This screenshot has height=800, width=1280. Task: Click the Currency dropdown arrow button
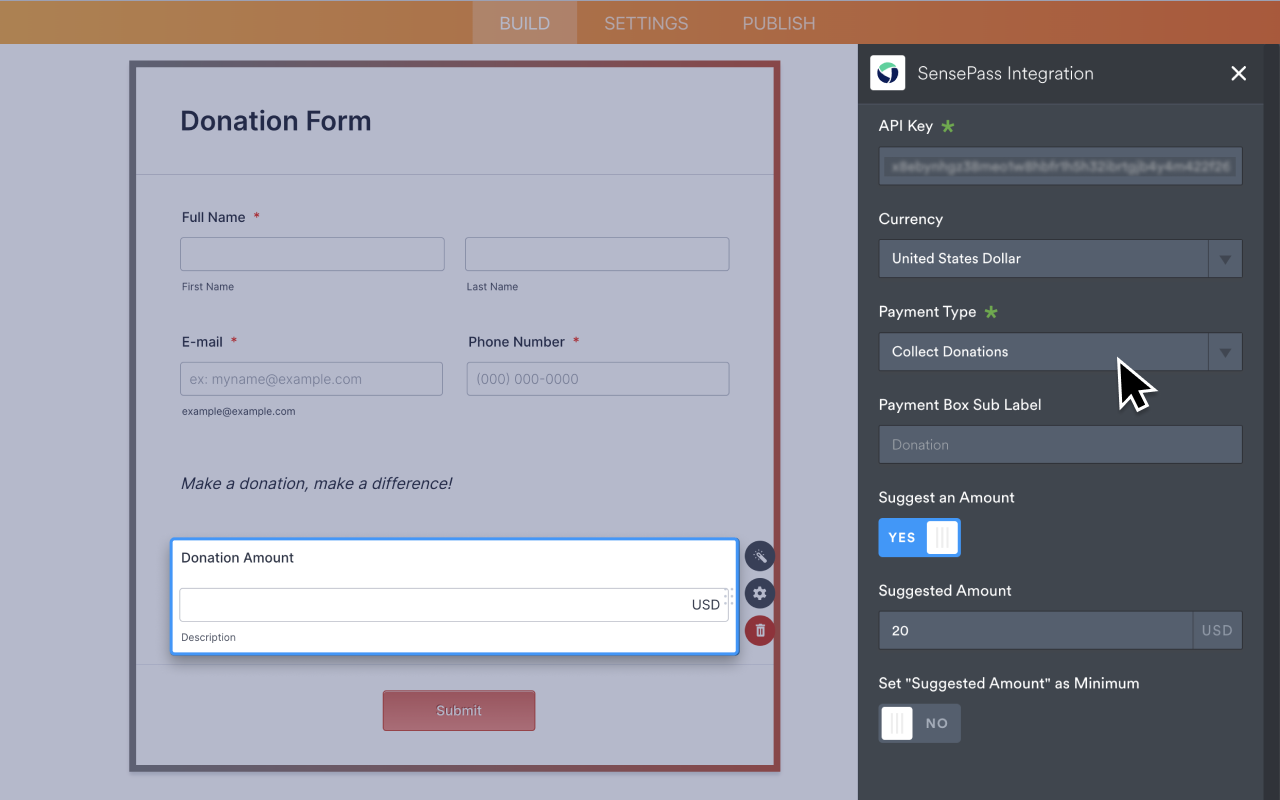point(1225,258)
